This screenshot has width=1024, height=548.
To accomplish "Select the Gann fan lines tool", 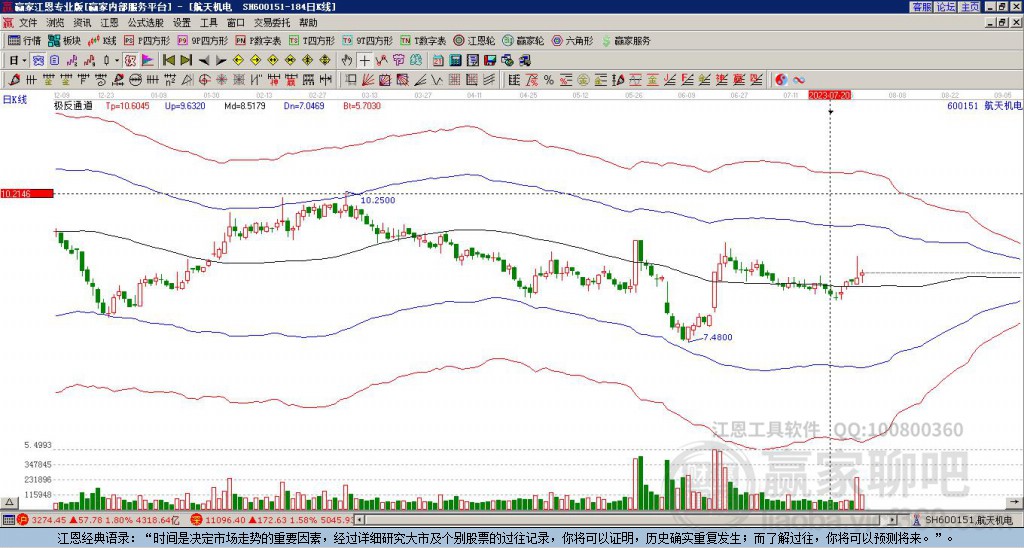I will click(x=368, y=80).
